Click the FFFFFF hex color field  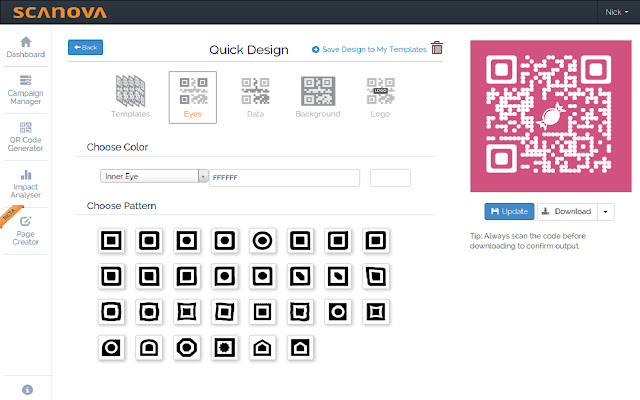point(284,178)
